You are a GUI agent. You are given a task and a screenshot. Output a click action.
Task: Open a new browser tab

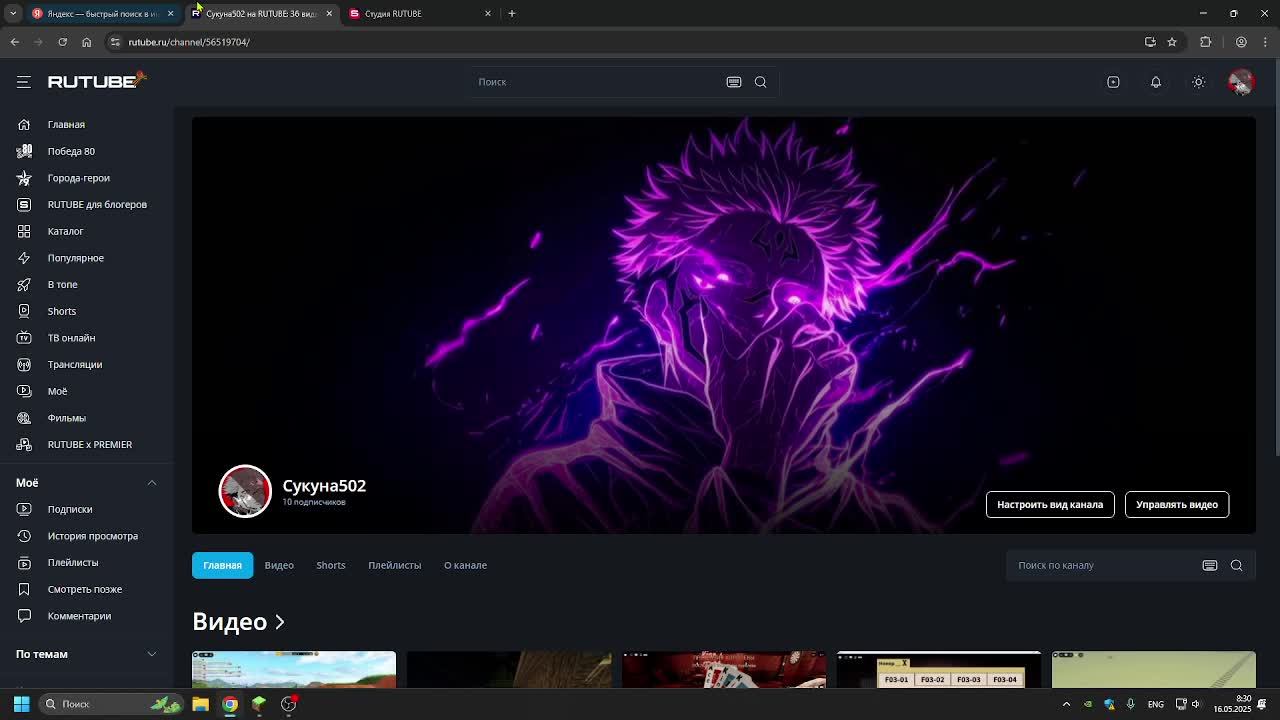coord(512,13)
